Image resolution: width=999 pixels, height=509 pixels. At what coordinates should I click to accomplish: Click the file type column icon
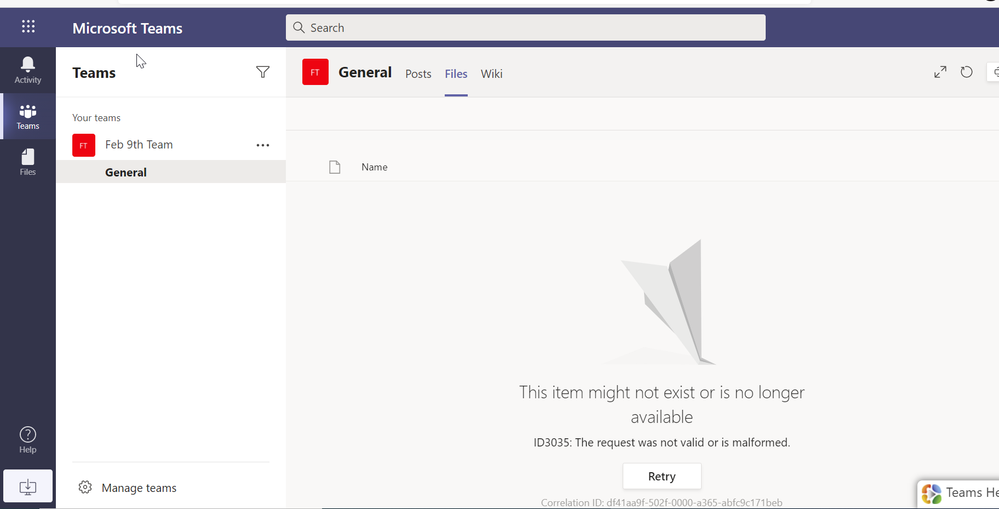[334, 167]
